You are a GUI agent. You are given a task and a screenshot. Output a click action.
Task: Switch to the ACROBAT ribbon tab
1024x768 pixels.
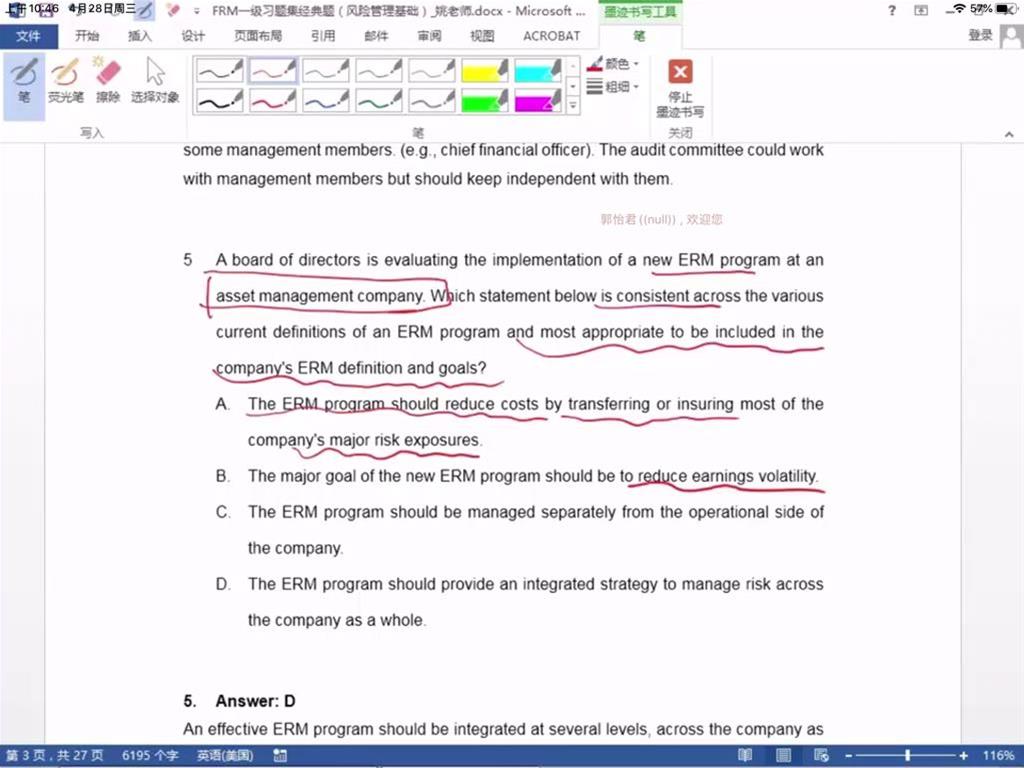(551, 36)
